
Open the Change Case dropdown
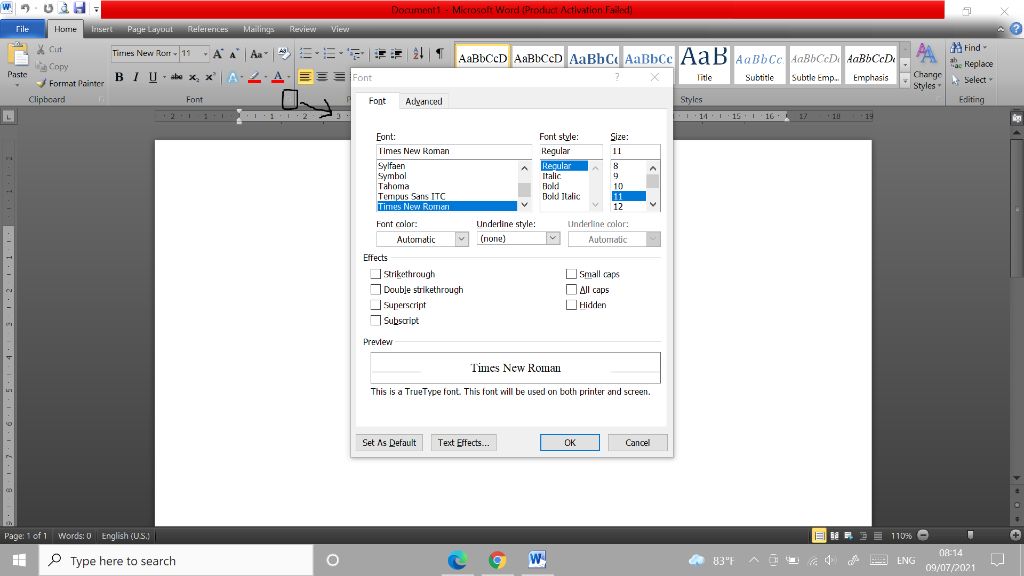[x=259, y=54]
